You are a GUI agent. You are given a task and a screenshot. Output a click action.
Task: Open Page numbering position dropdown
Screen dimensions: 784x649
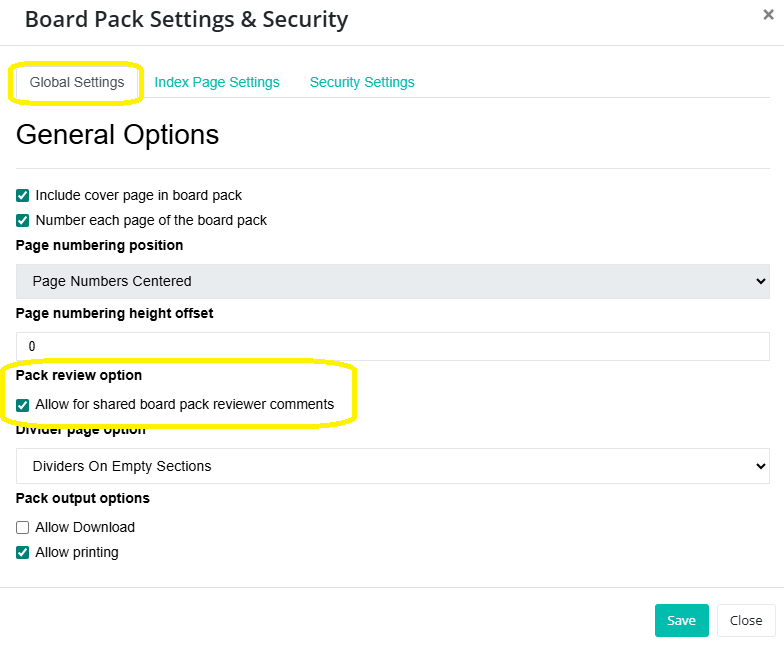392,281
